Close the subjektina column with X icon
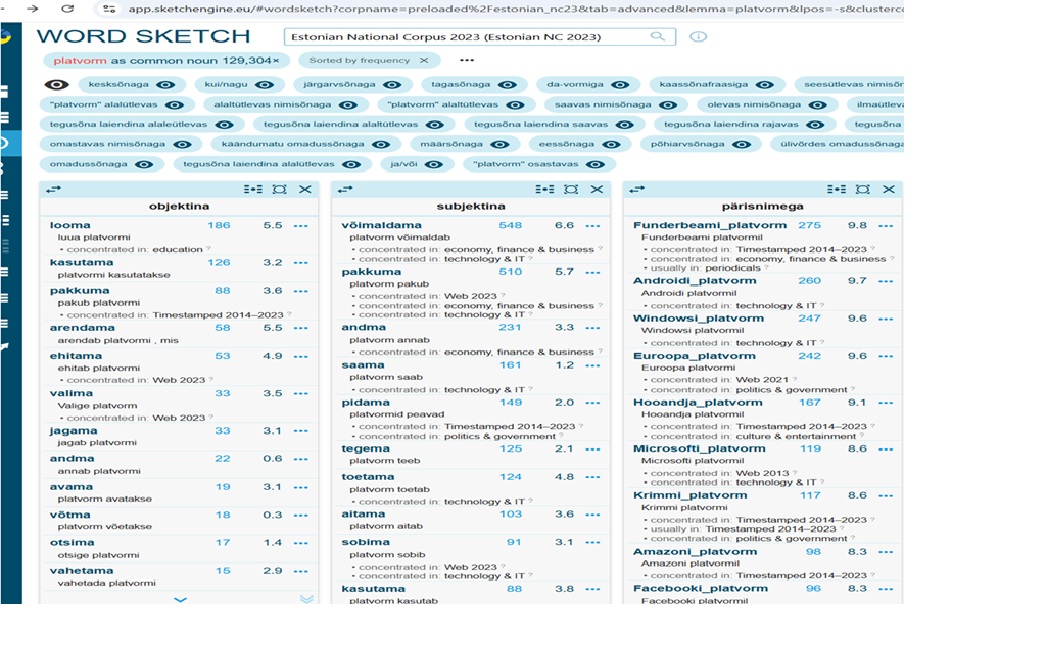1058x646 pixels. (597, 189)
